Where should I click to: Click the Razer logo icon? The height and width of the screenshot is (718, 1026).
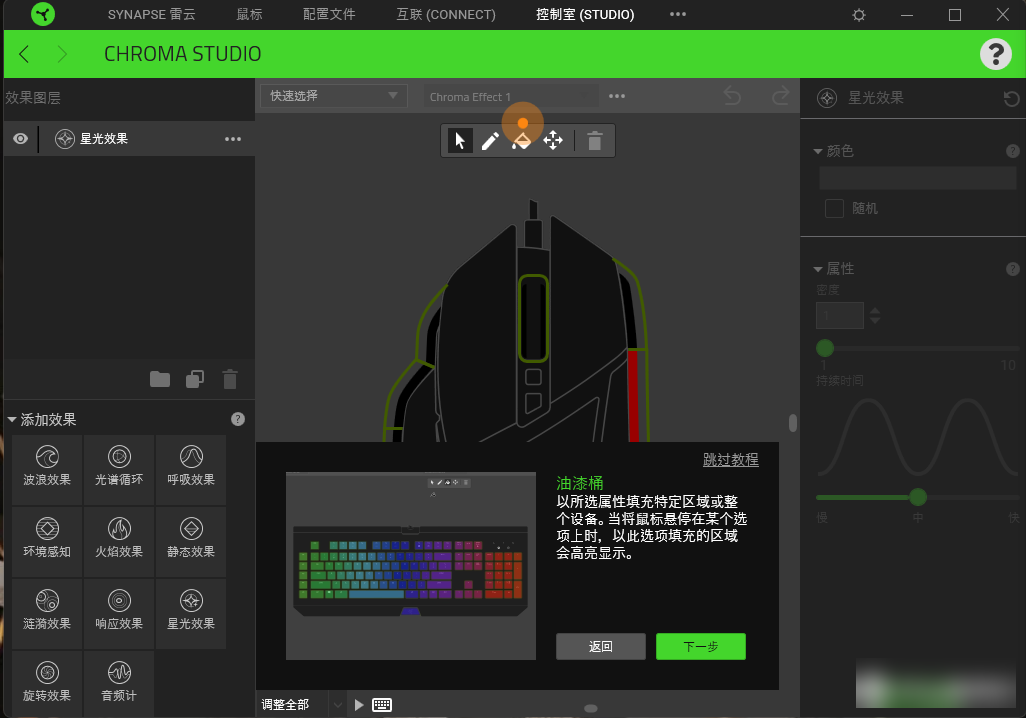[43, 14]
